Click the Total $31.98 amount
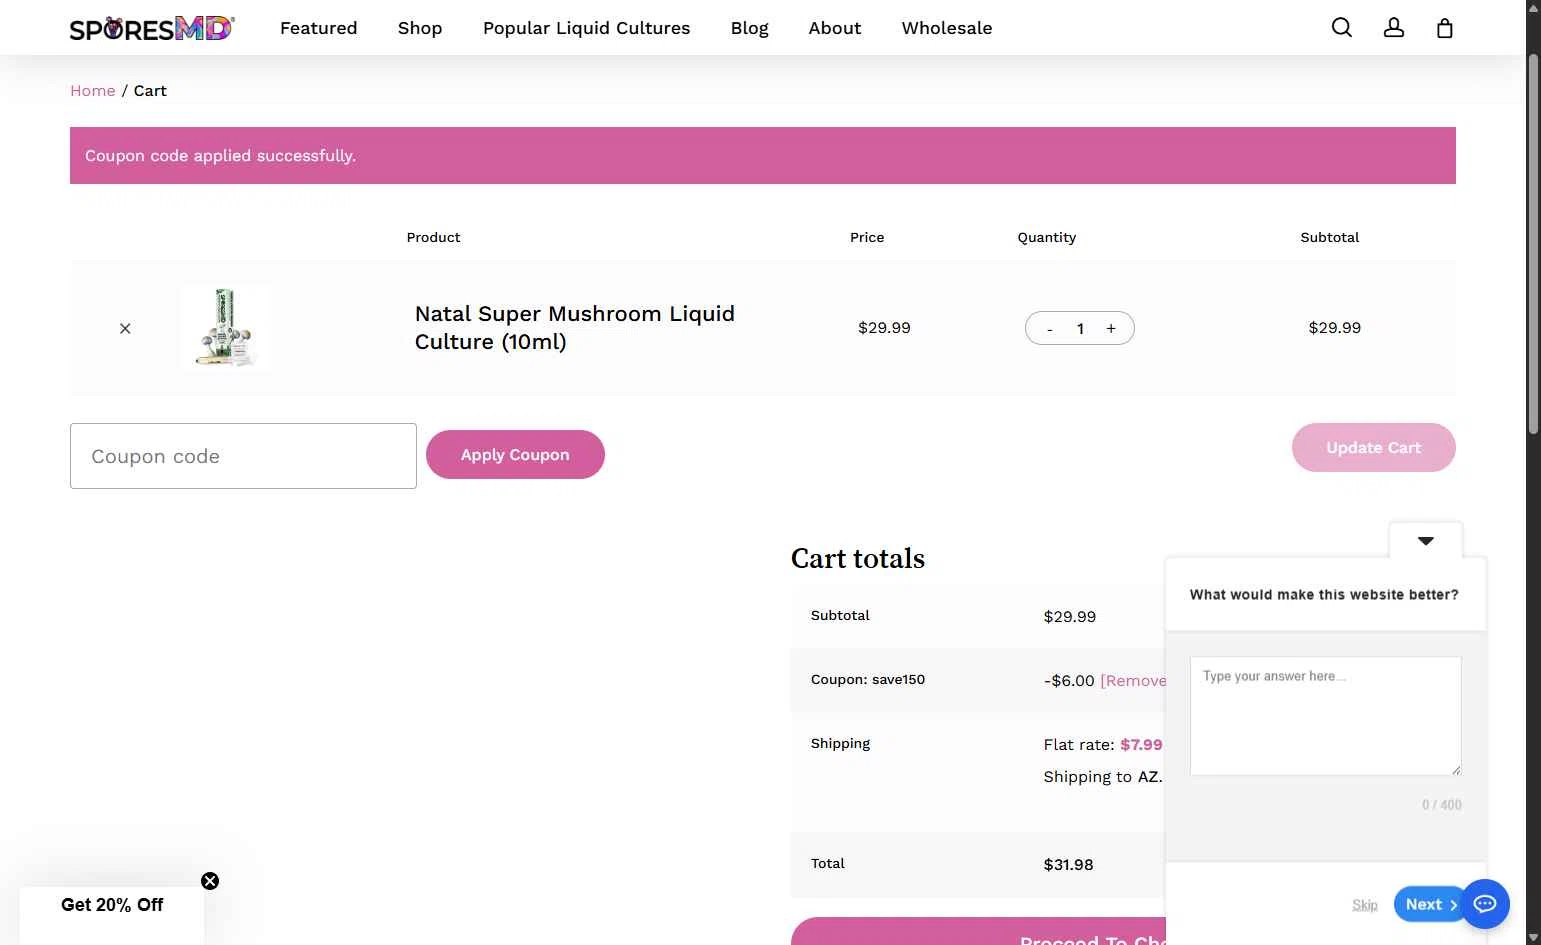This screenshot has height=945, width=1541. click(1069, 865)
